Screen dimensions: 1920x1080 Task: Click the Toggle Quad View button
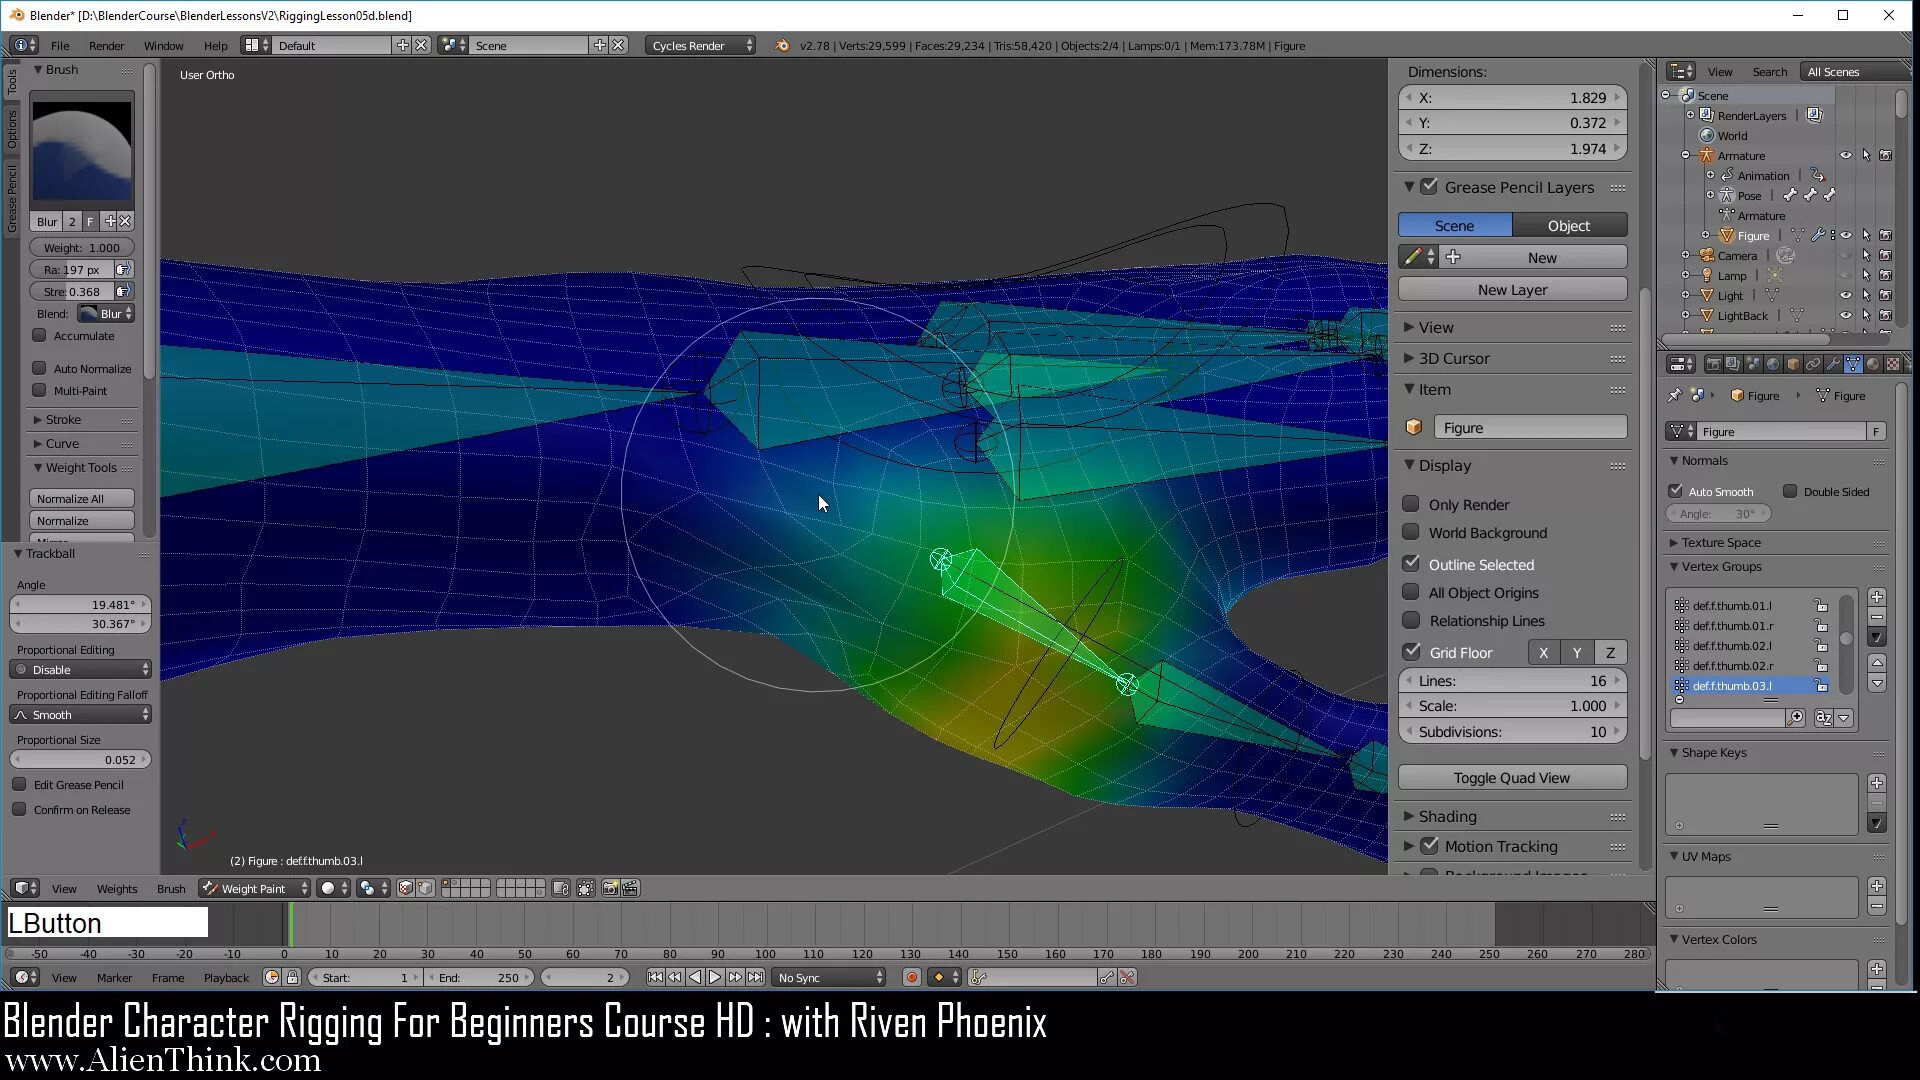pyautogui.click(x=1511, y=778)
